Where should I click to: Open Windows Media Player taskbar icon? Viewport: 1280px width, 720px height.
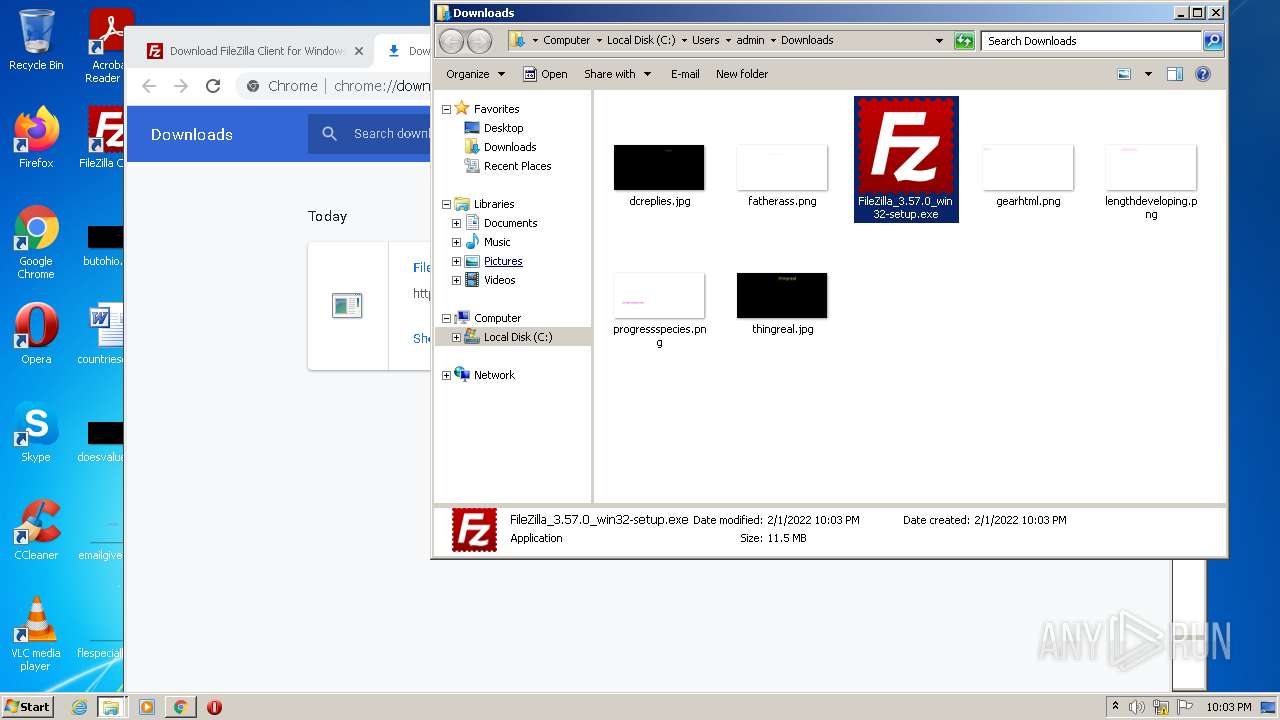point(147,707)
